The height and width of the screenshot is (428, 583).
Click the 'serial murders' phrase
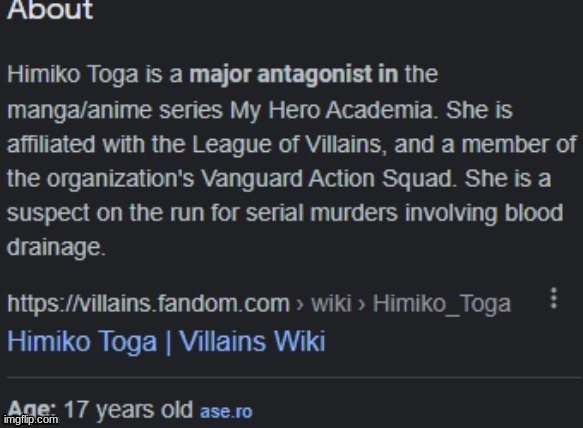click(322, 213)
